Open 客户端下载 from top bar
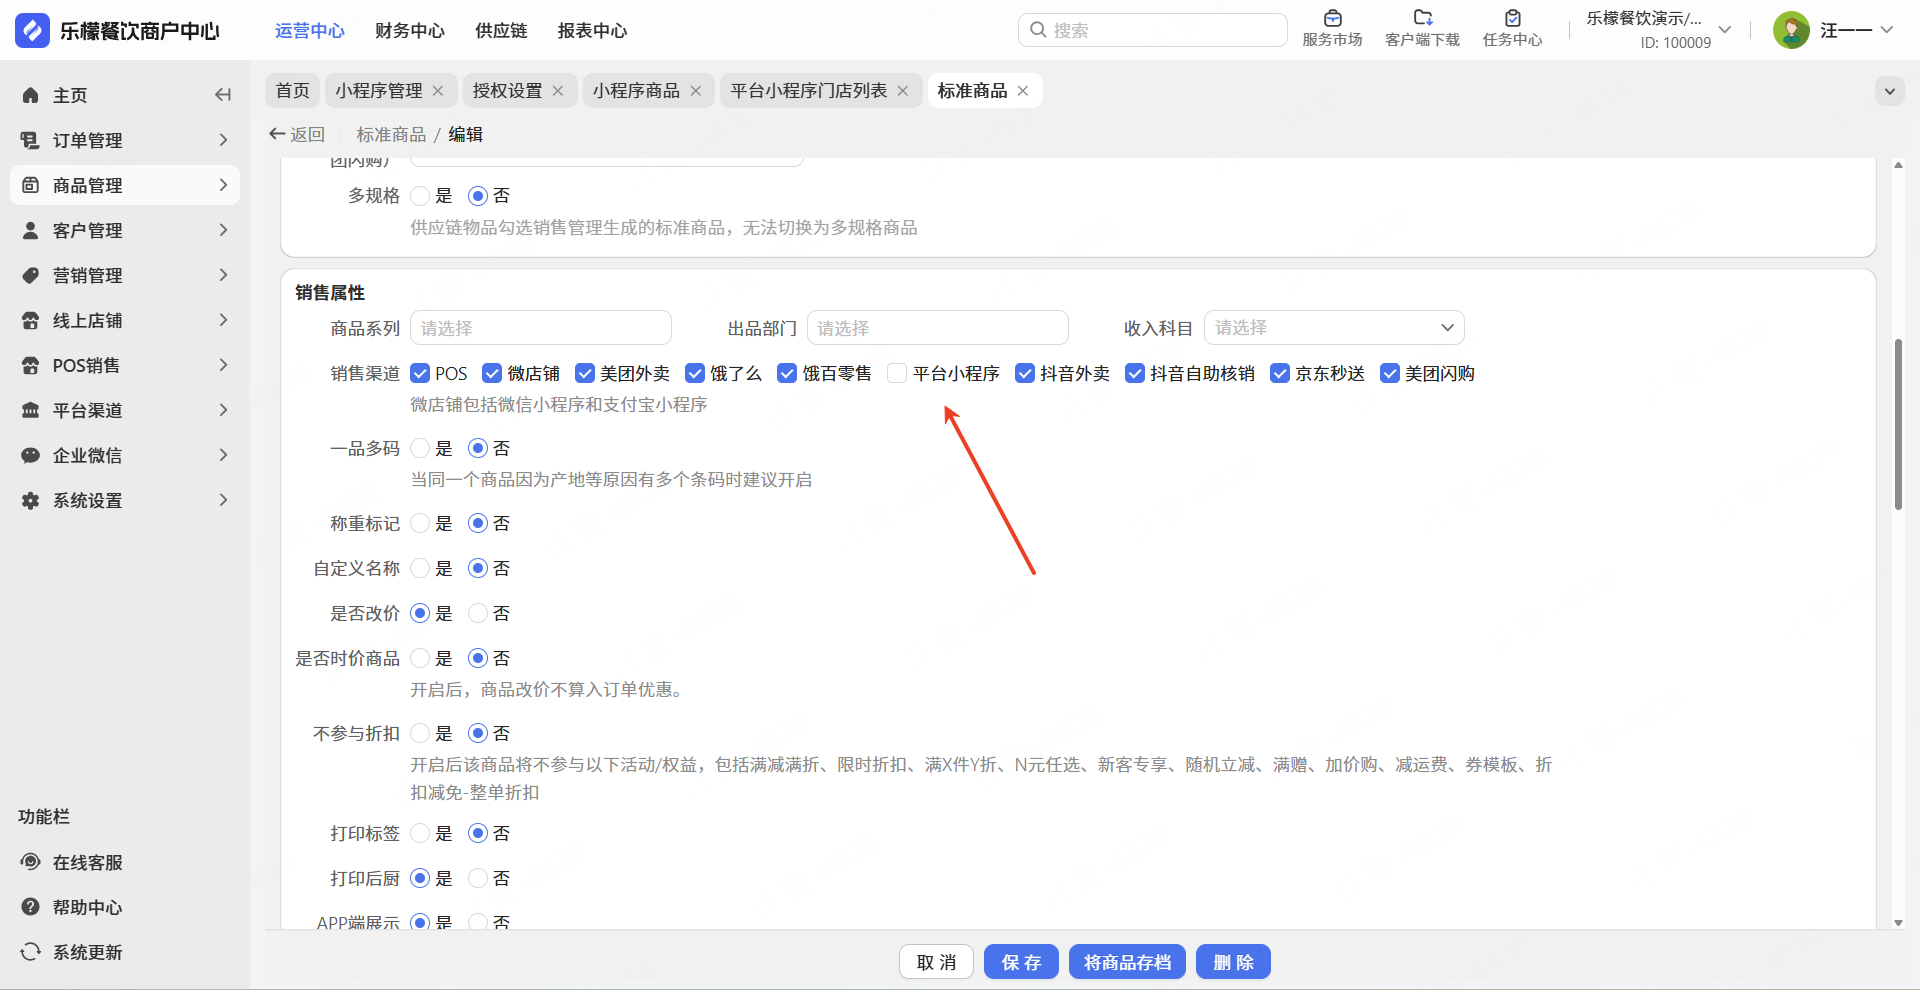This screenshot has width=1920, height=990. point(1422,29)
